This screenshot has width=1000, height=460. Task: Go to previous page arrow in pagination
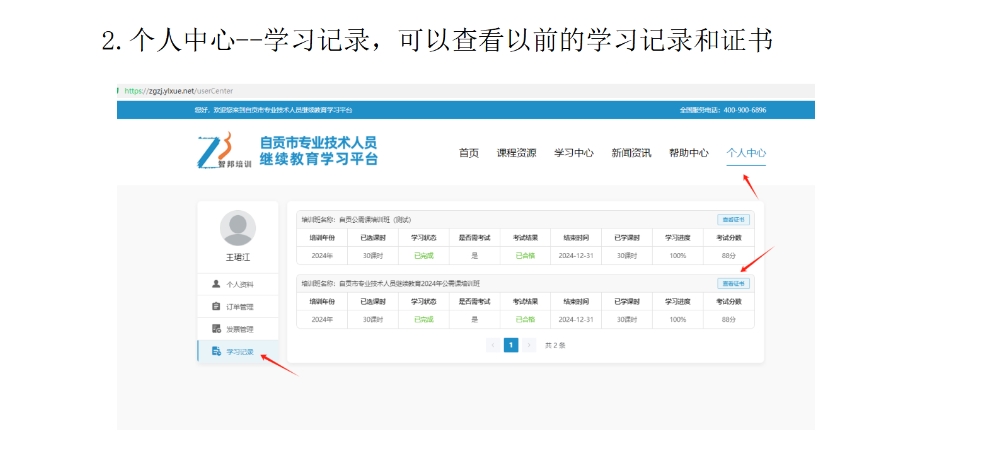tap(492, 345)
